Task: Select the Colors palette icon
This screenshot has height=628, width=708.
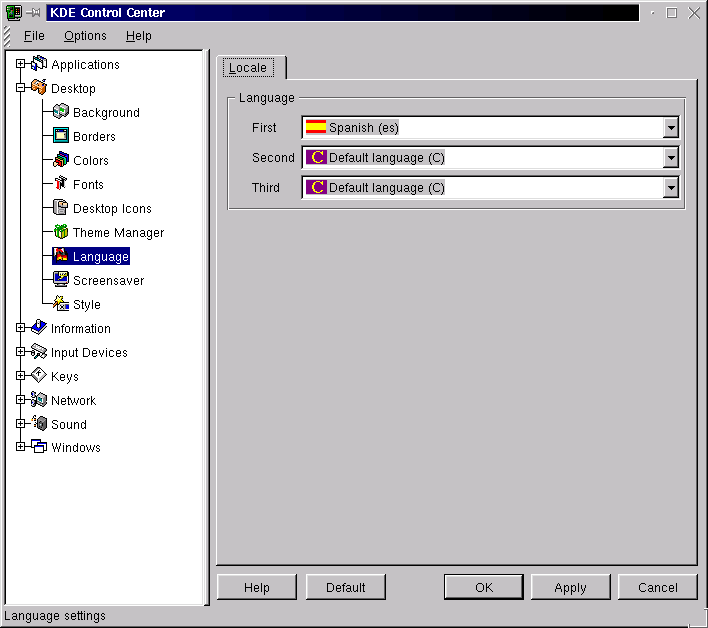Action: (61, 160)
